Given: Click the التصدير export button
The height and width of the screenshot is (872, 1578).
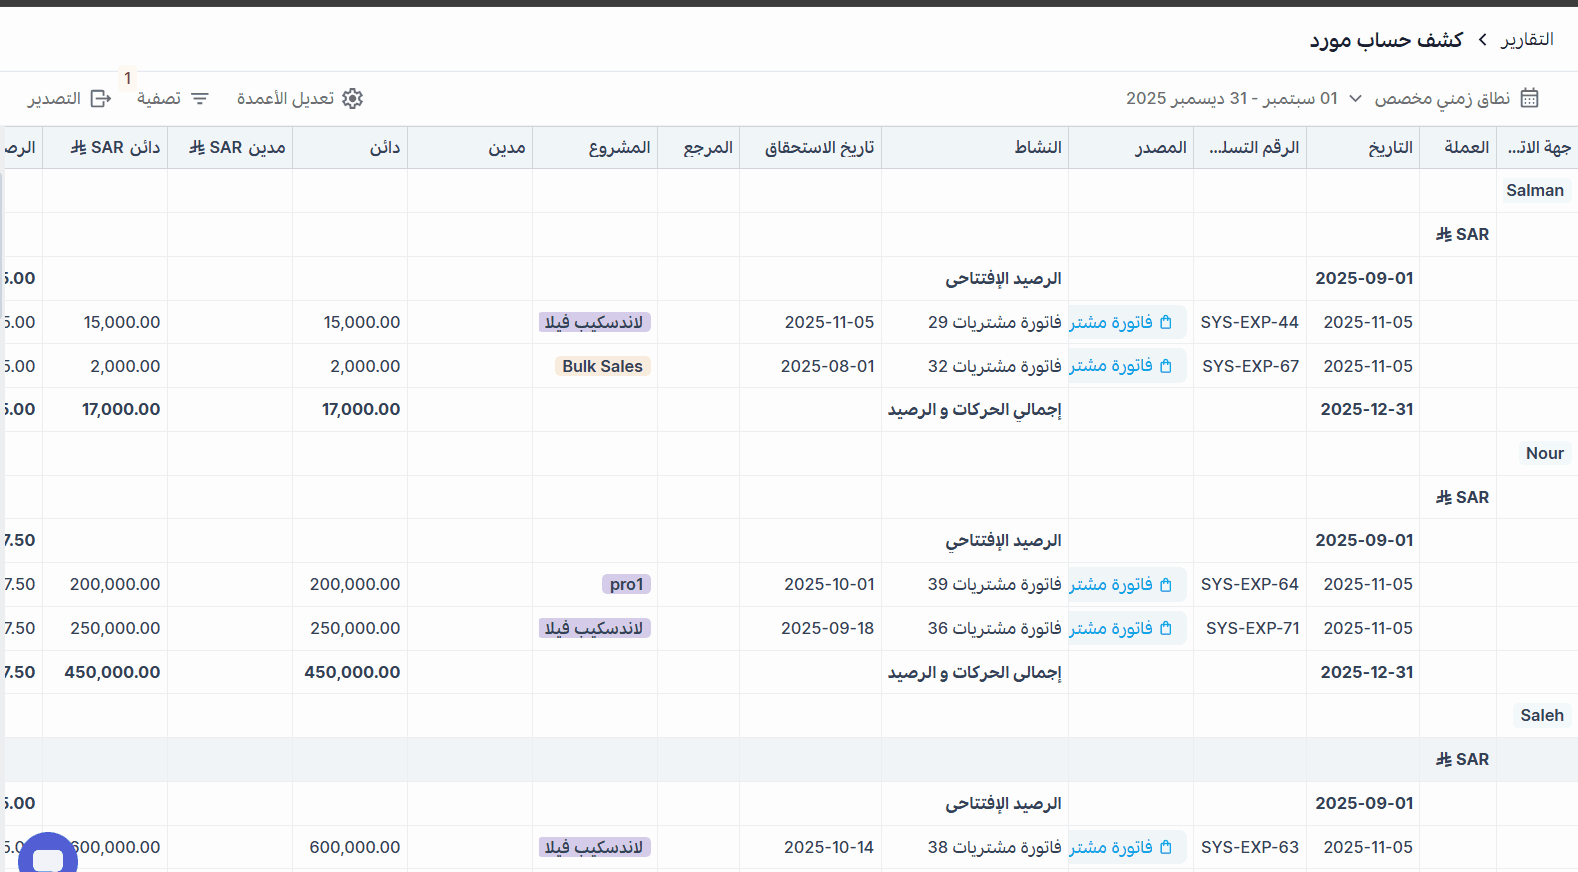Looking at the screenshot, I should (x=69, y=98).
